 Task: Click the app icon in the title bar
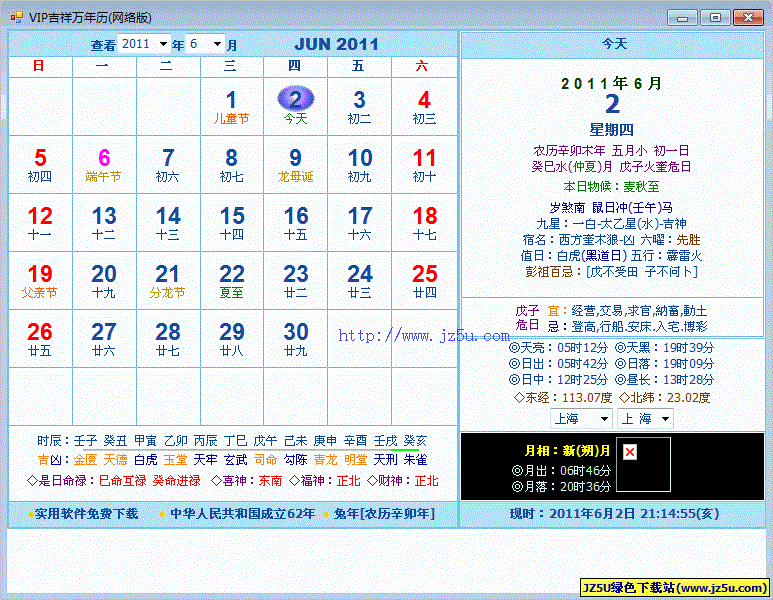pos(15,17)
